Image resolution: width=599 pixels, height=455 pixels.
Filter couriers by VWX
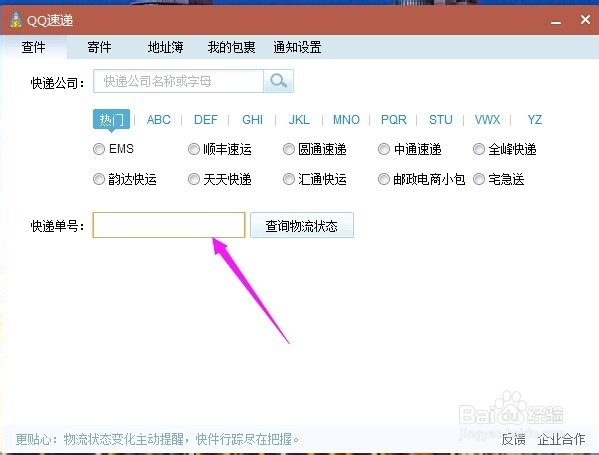click(487, 120)
